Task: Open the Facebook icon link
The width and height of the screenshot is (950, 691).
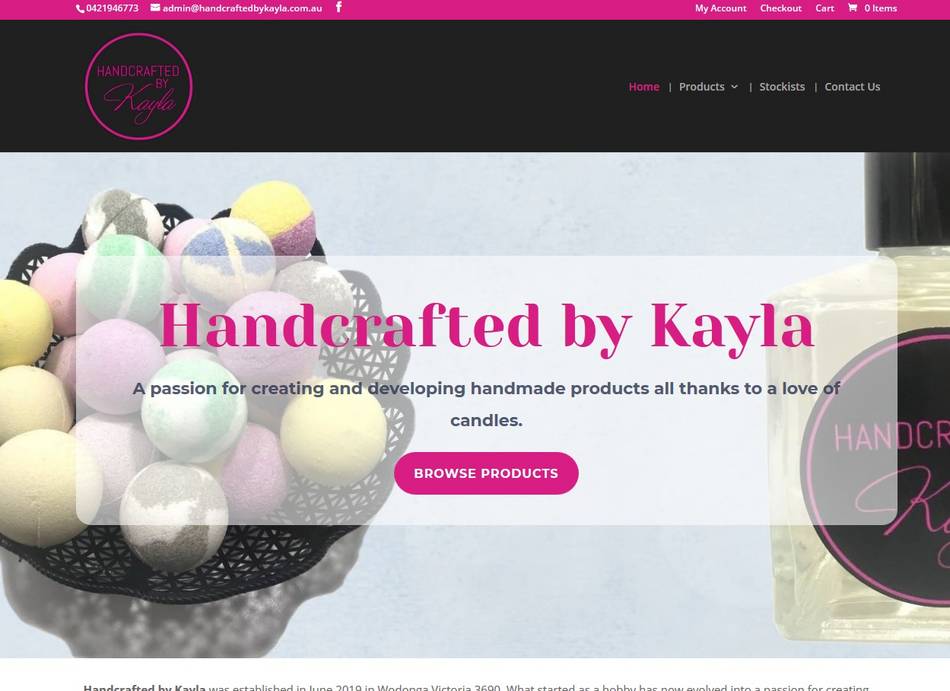Action: [x=339, y=7]
